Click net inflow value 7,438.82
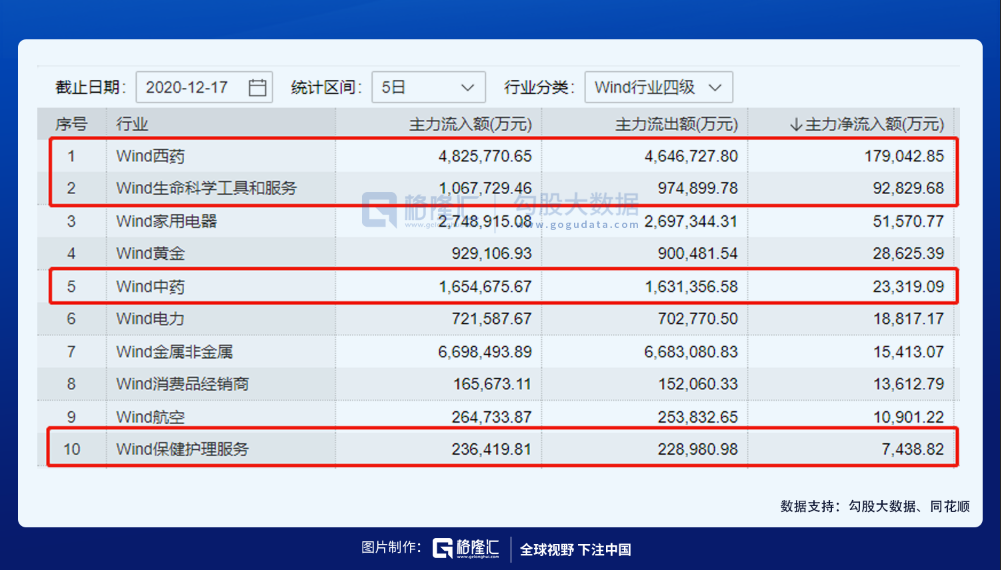Image resolution: width=1001 pixels, height=570 pixels. [x=913, y=449]
